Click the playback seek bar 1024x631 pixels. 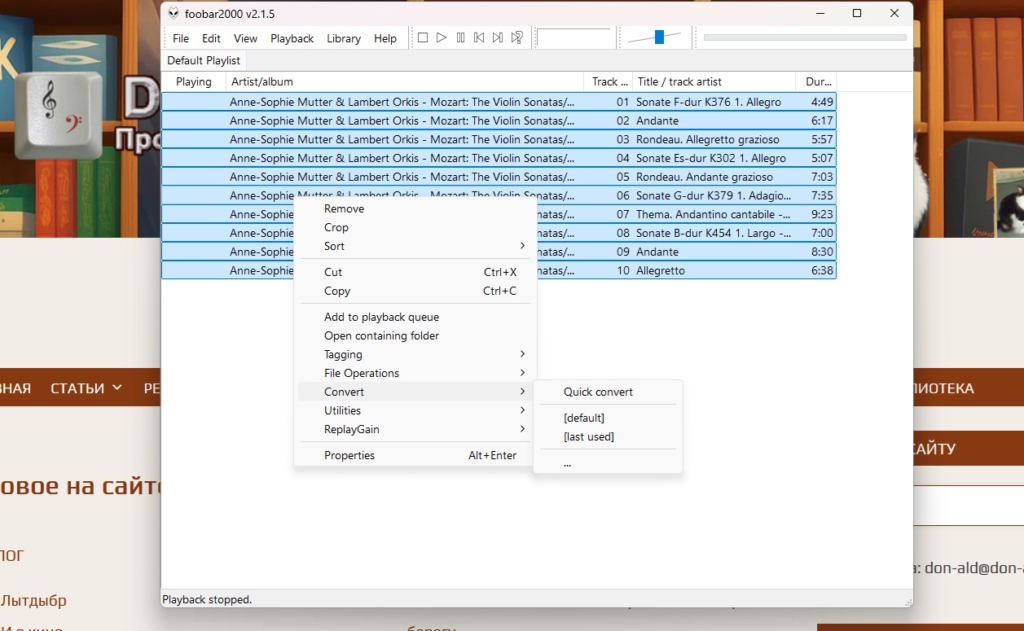pyautogui.click(x=804, y=38)
